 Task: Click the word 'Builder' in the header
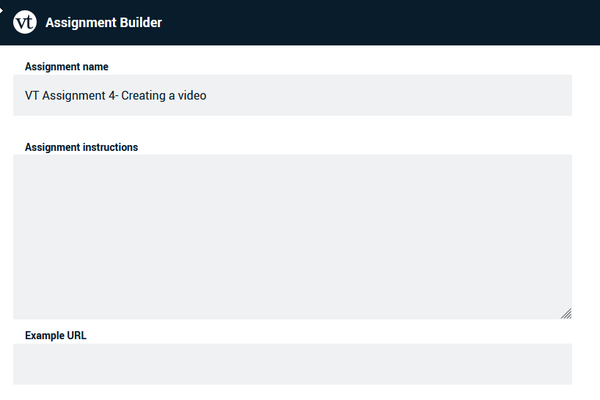click(x=141, y=22)
